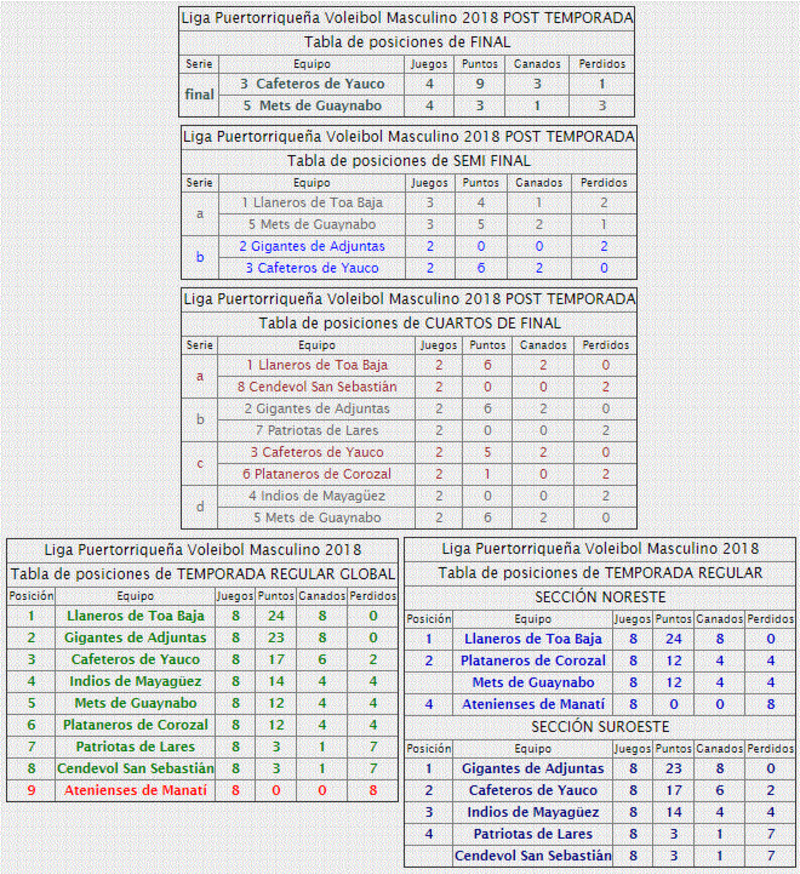Select 'Cafeteros de Yauco' in SECCIÓN SUROESTE
800x874 pixels.
pyautogui.click(x=533, y=790)
